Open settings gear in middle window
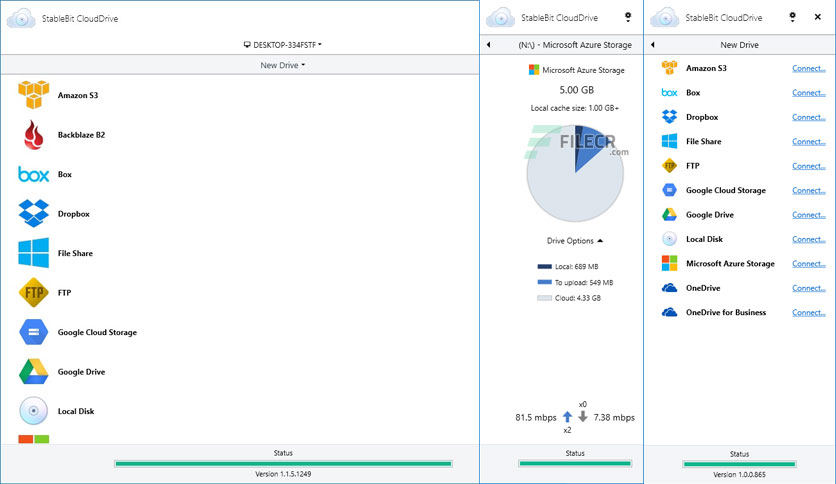836x484 pixels. [628, 18]
